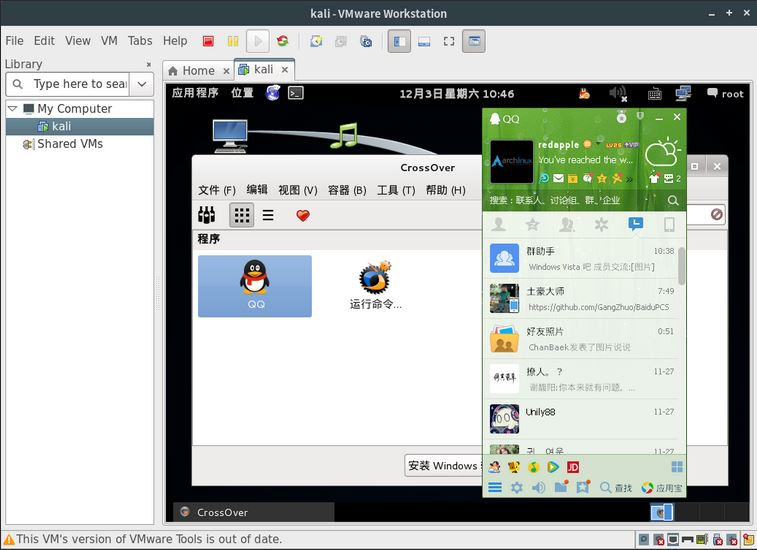Switch to QQ contacts tab
The image size is (757, 550).
[x=499, y=225]
